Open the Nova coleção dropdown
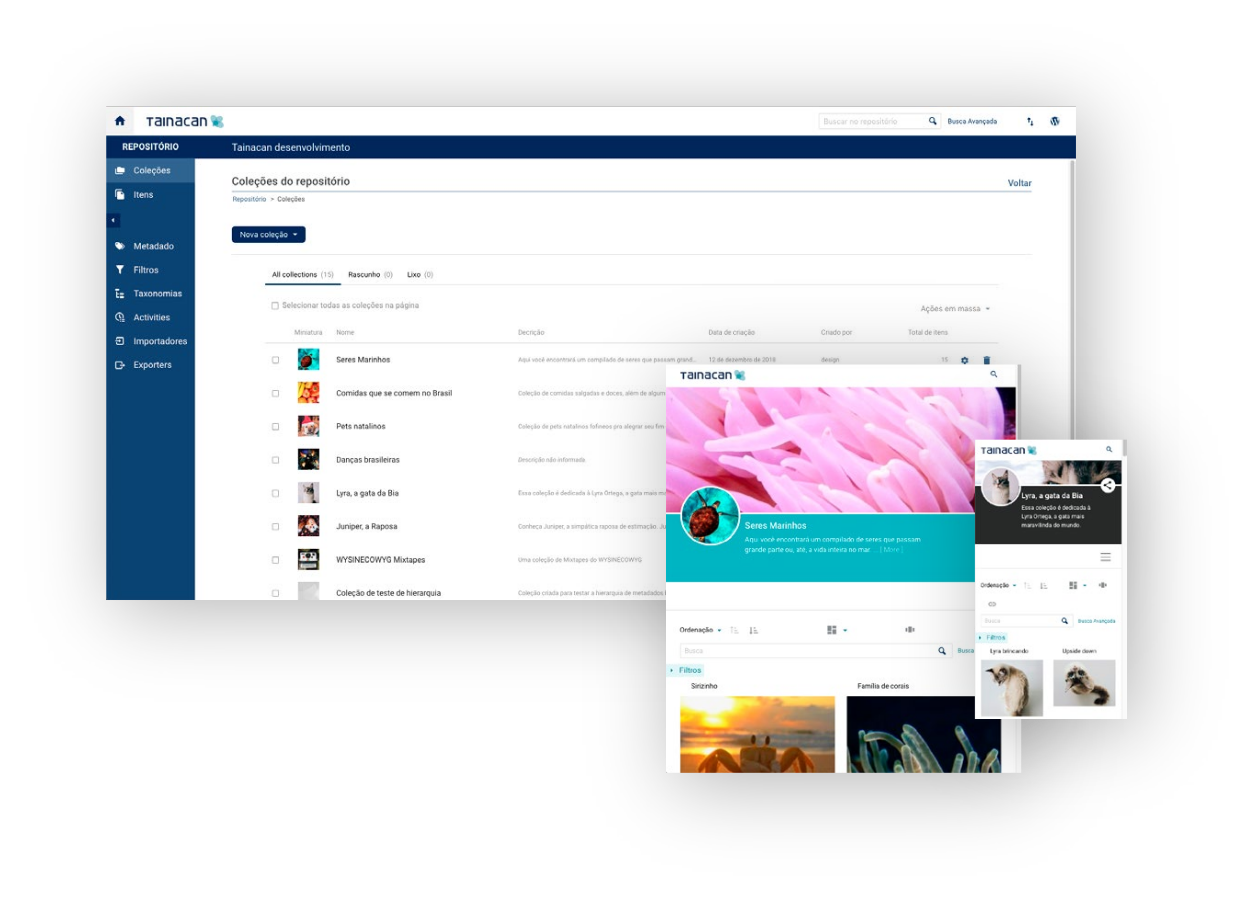This screenshot has width=1251, height=898. (x=268, y=234)
